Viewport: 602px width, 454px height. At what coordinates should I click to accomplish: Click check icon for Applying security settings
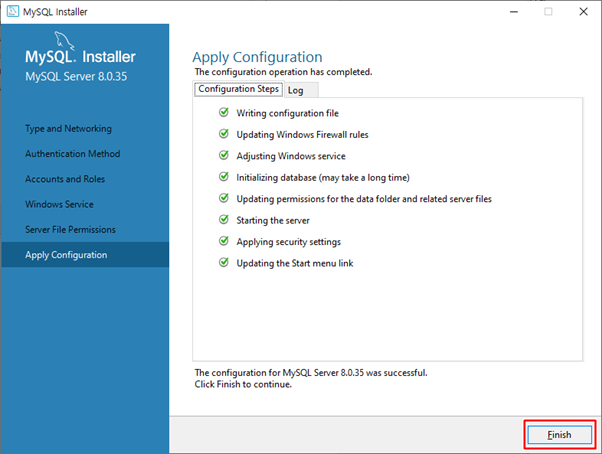point(224,241)
